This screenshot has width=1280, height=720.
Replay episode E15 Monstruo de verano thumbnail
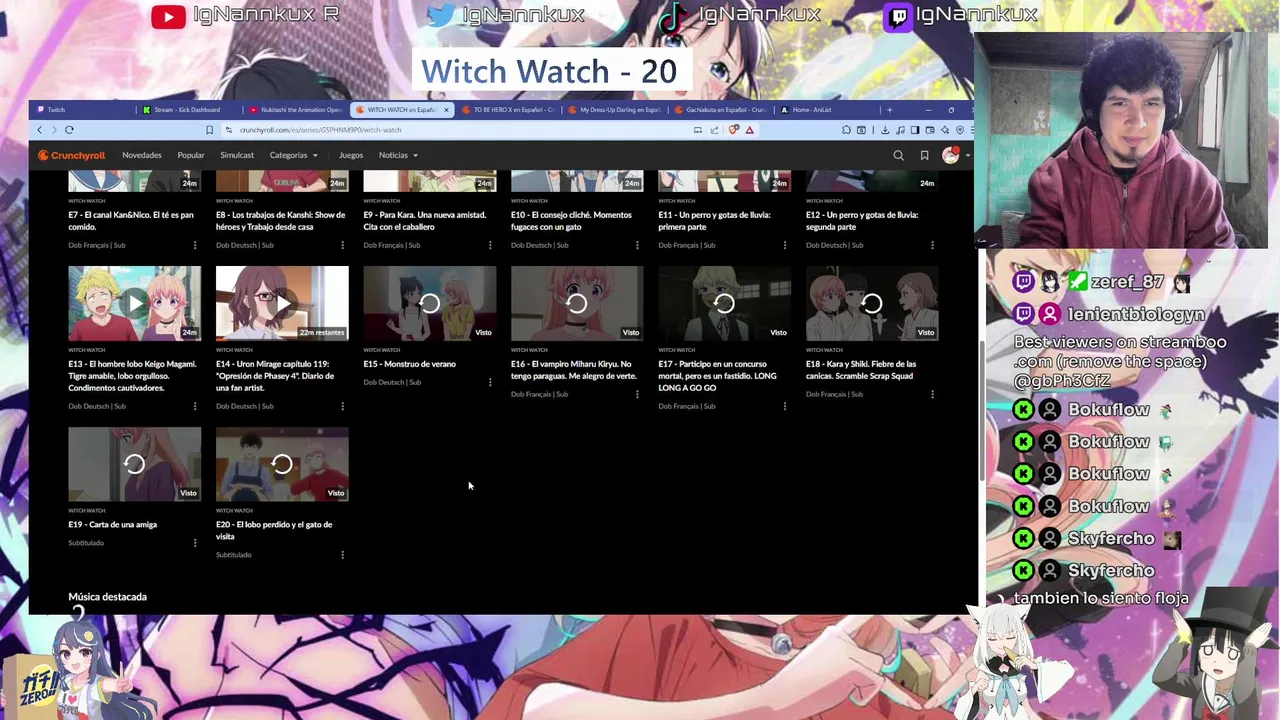(430, 303)
